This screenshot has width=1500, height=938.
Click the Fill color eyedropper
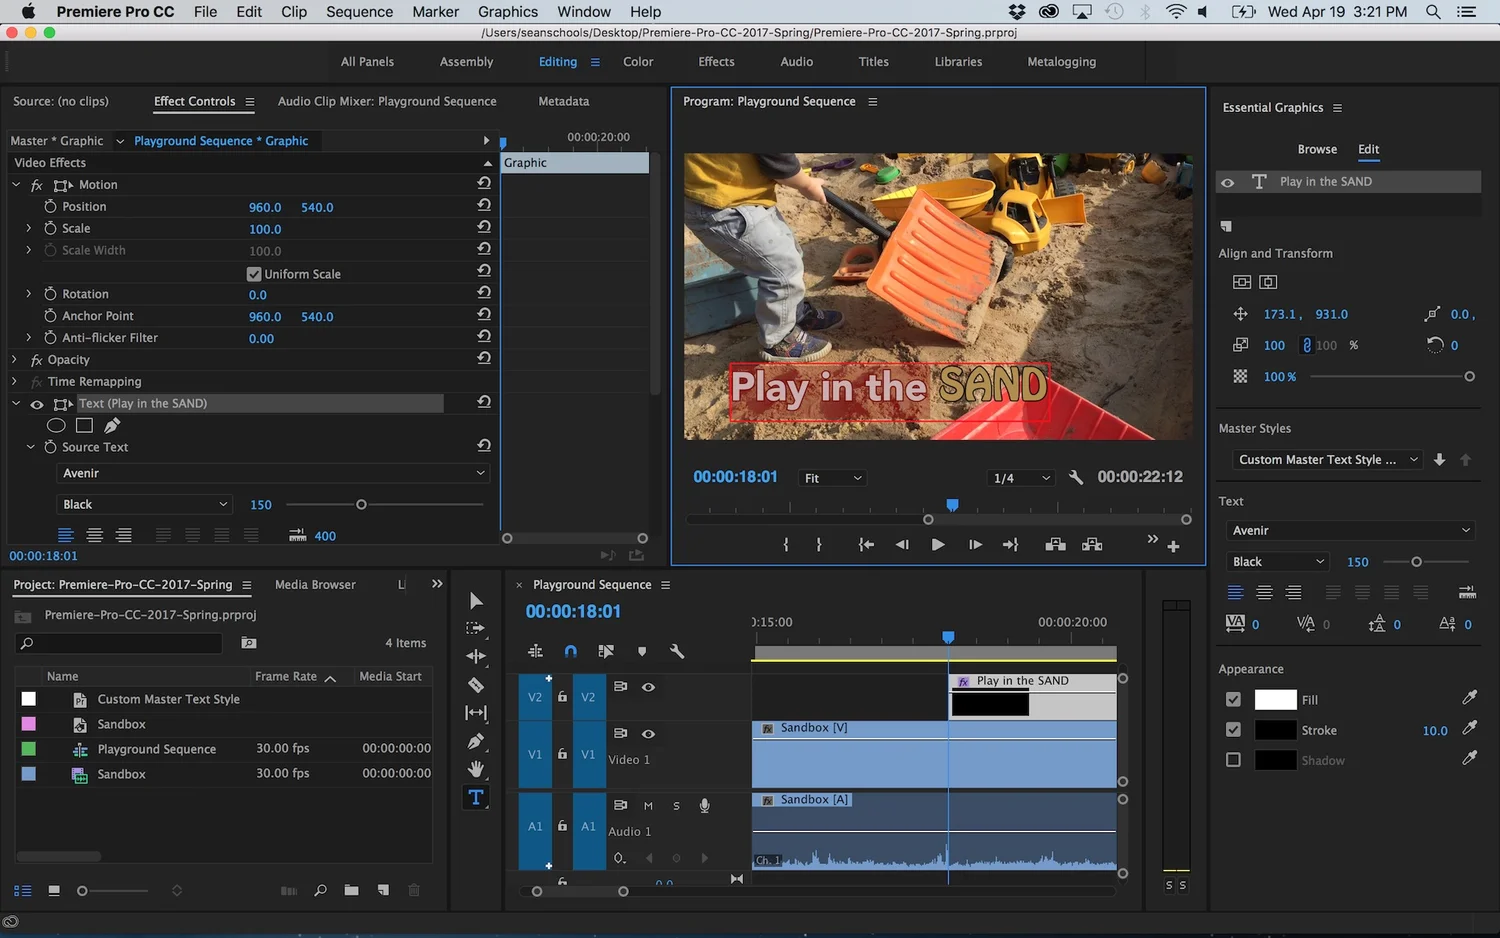pos(1469,698)
